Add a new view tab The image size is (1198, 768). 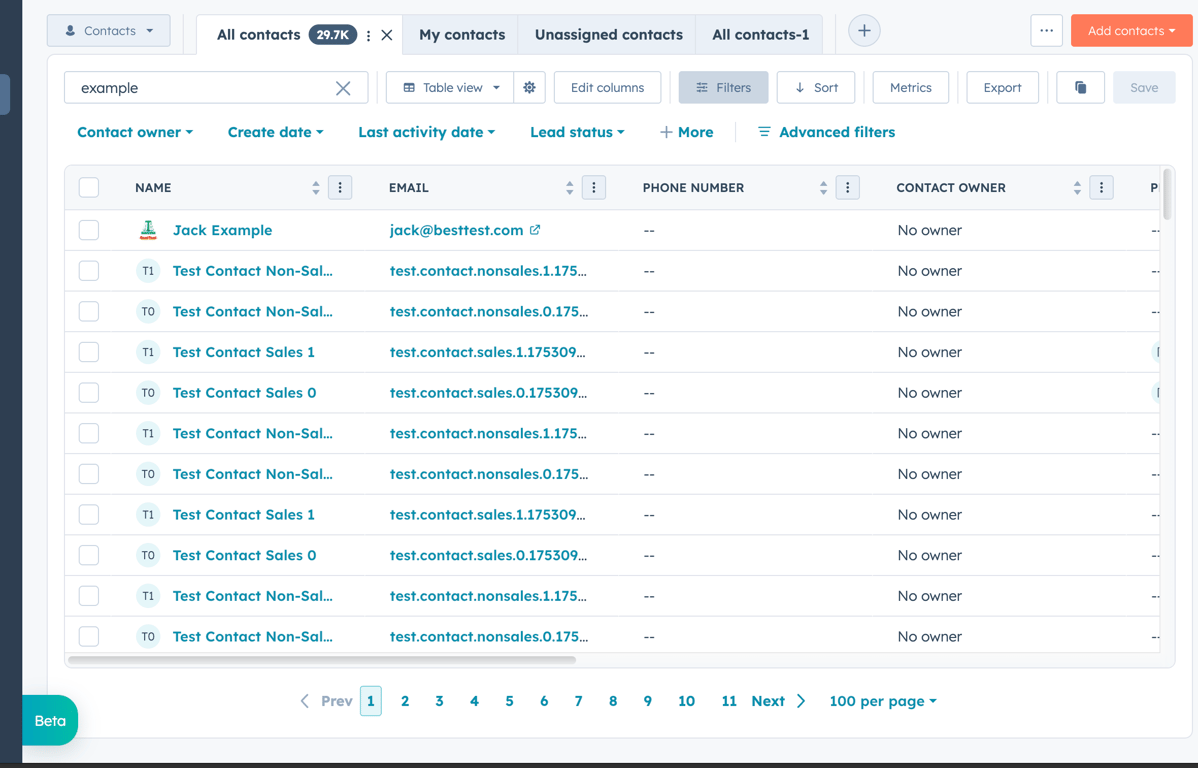(864, 31)
